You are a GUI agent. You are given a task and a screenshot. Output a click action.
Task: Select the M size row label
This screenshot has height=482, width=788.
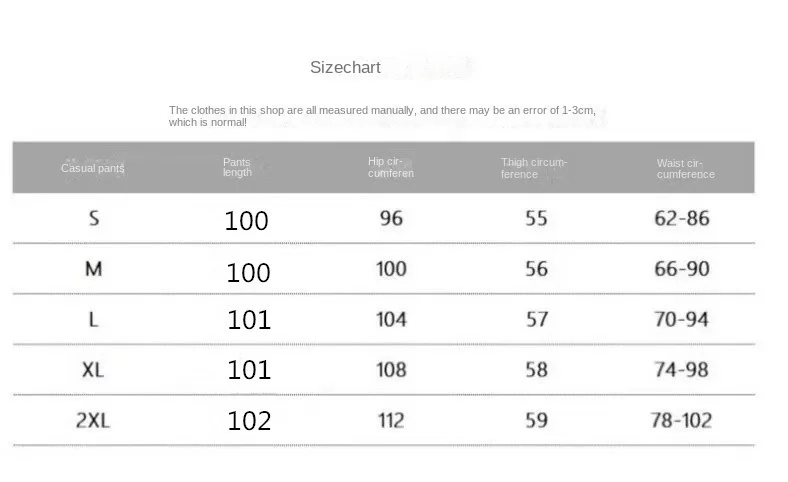coord(94,269)
